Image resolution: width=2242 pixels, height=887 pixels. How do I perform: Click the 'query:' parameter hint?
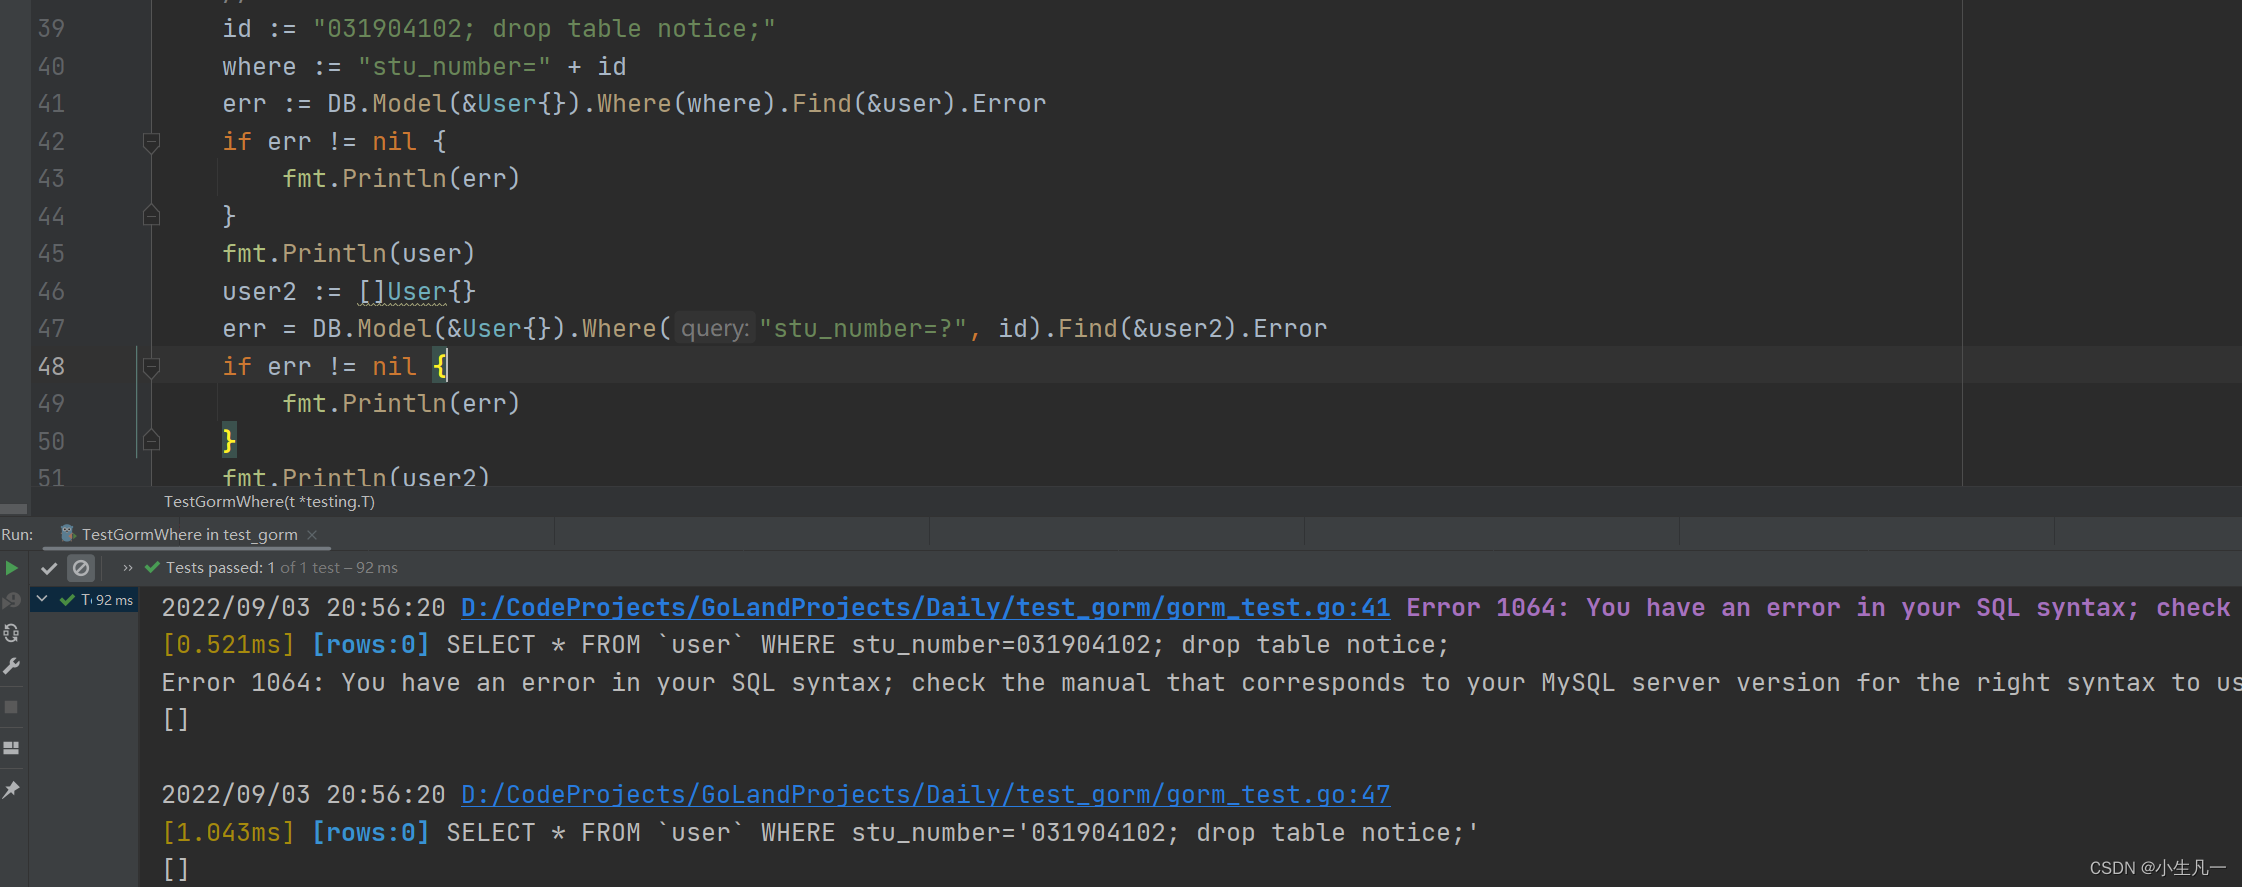pos(714,329)
